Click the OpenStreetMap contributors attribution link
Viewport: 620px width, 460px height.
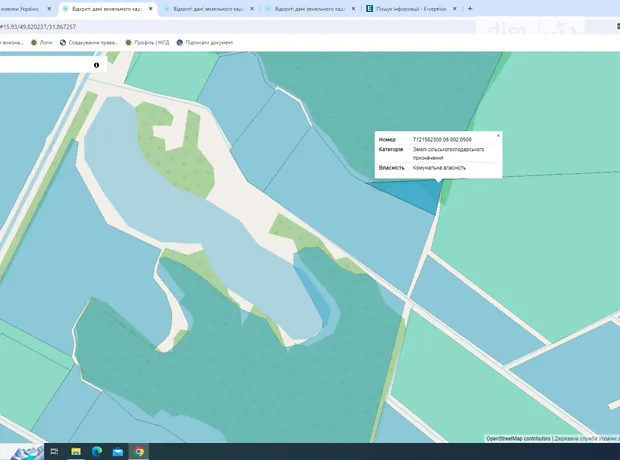(518, 438)
